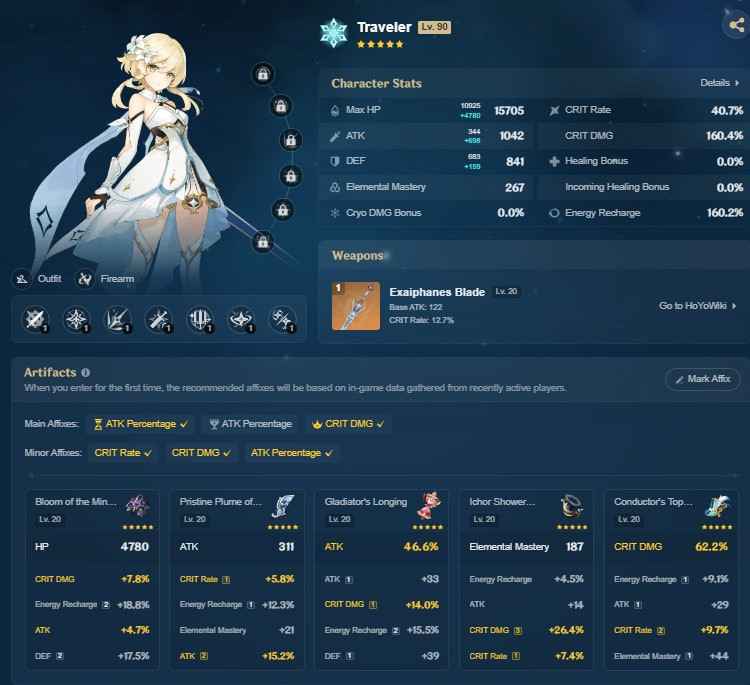Select the seventh talent skill icon
The width and height of the screenshot is (750, 685).
(282, 319)
